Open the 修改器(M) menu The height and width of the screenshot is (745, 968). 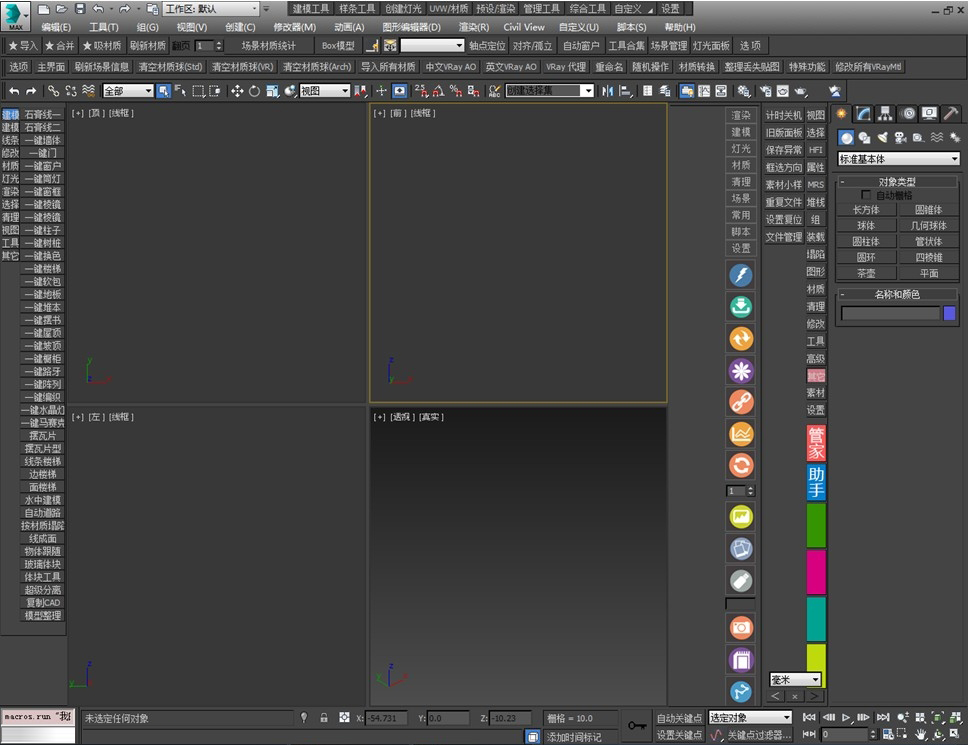coord(294,27)
